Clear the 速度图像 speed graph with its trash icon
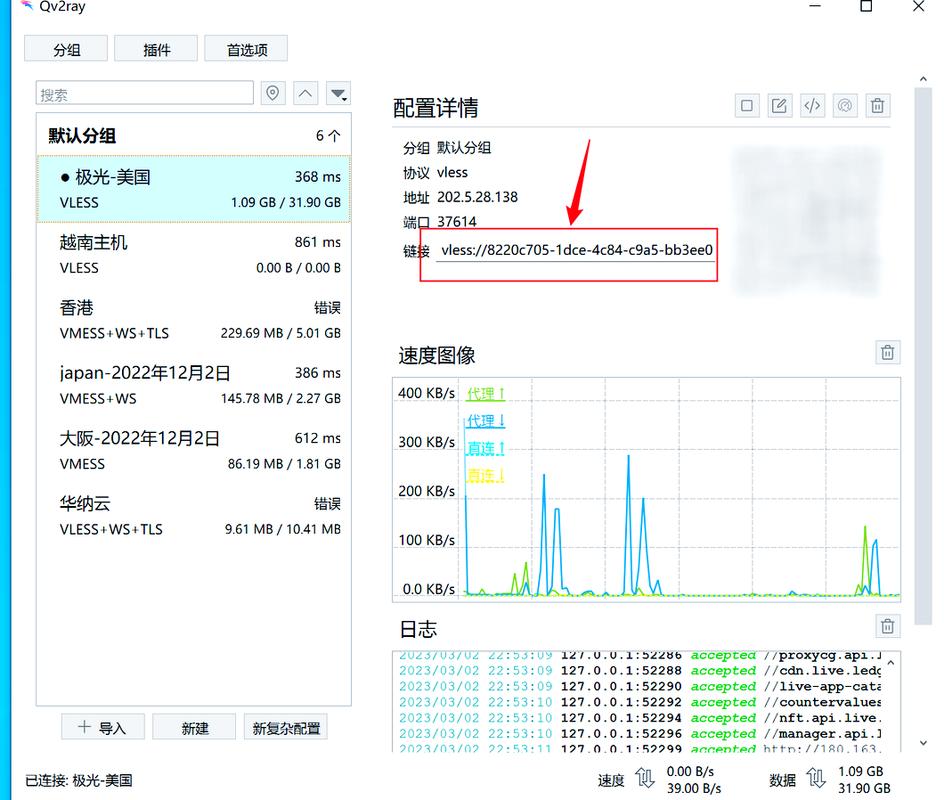The image size is (944, 800). [x=887, y=352]
